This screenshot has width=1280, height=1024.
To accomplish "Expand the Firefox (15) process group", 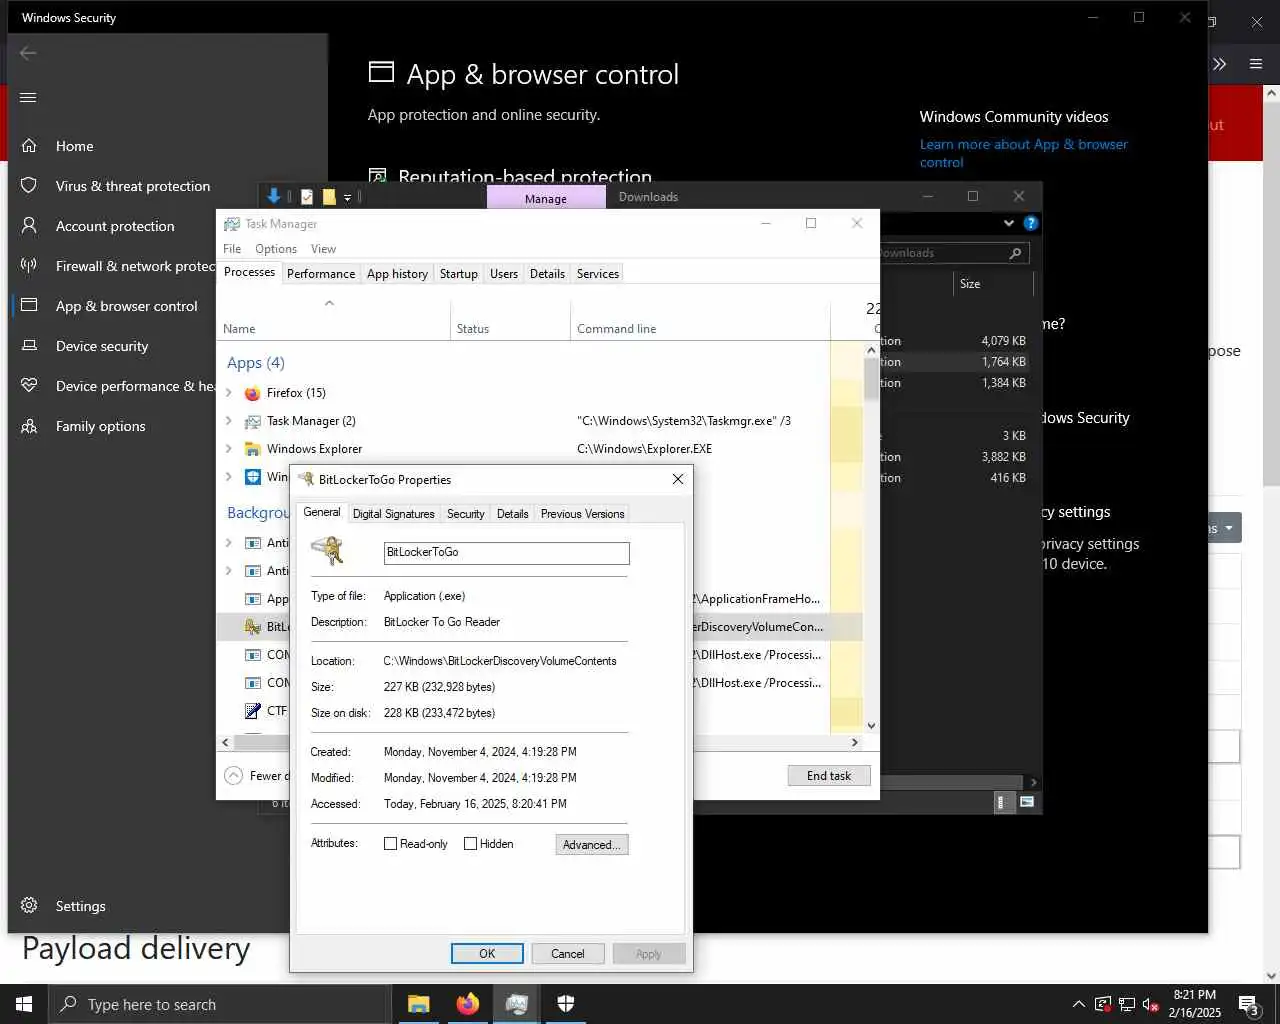I will click(229, 393).
